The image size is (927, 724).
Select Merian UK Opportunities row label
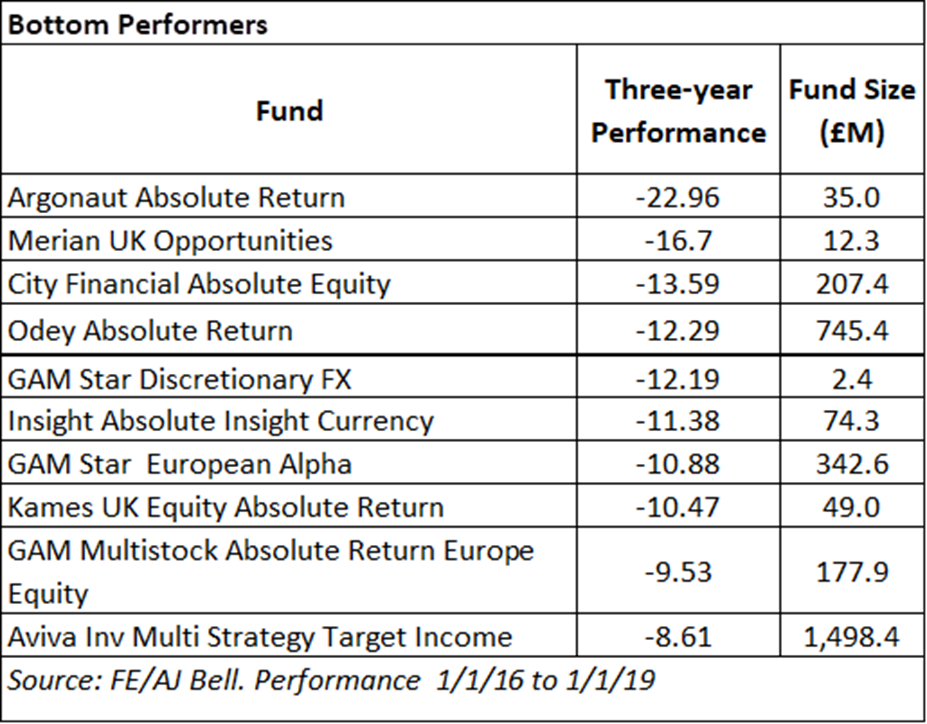pos(170,240)
